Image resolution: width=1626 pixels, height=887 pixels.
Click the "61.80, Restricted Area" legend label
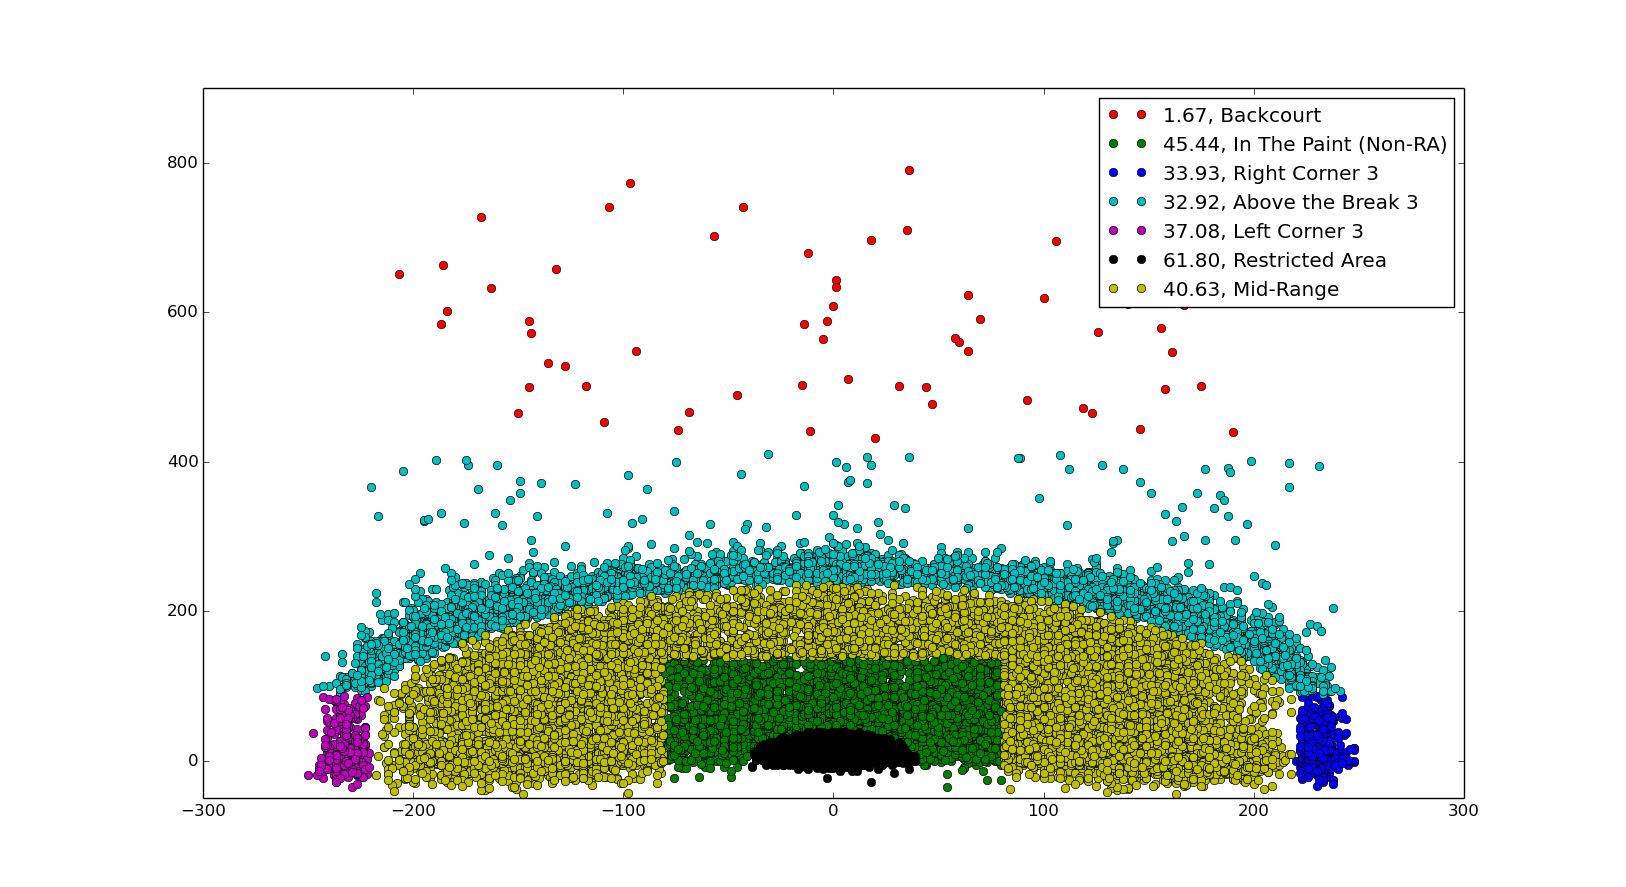(1274, 261)
